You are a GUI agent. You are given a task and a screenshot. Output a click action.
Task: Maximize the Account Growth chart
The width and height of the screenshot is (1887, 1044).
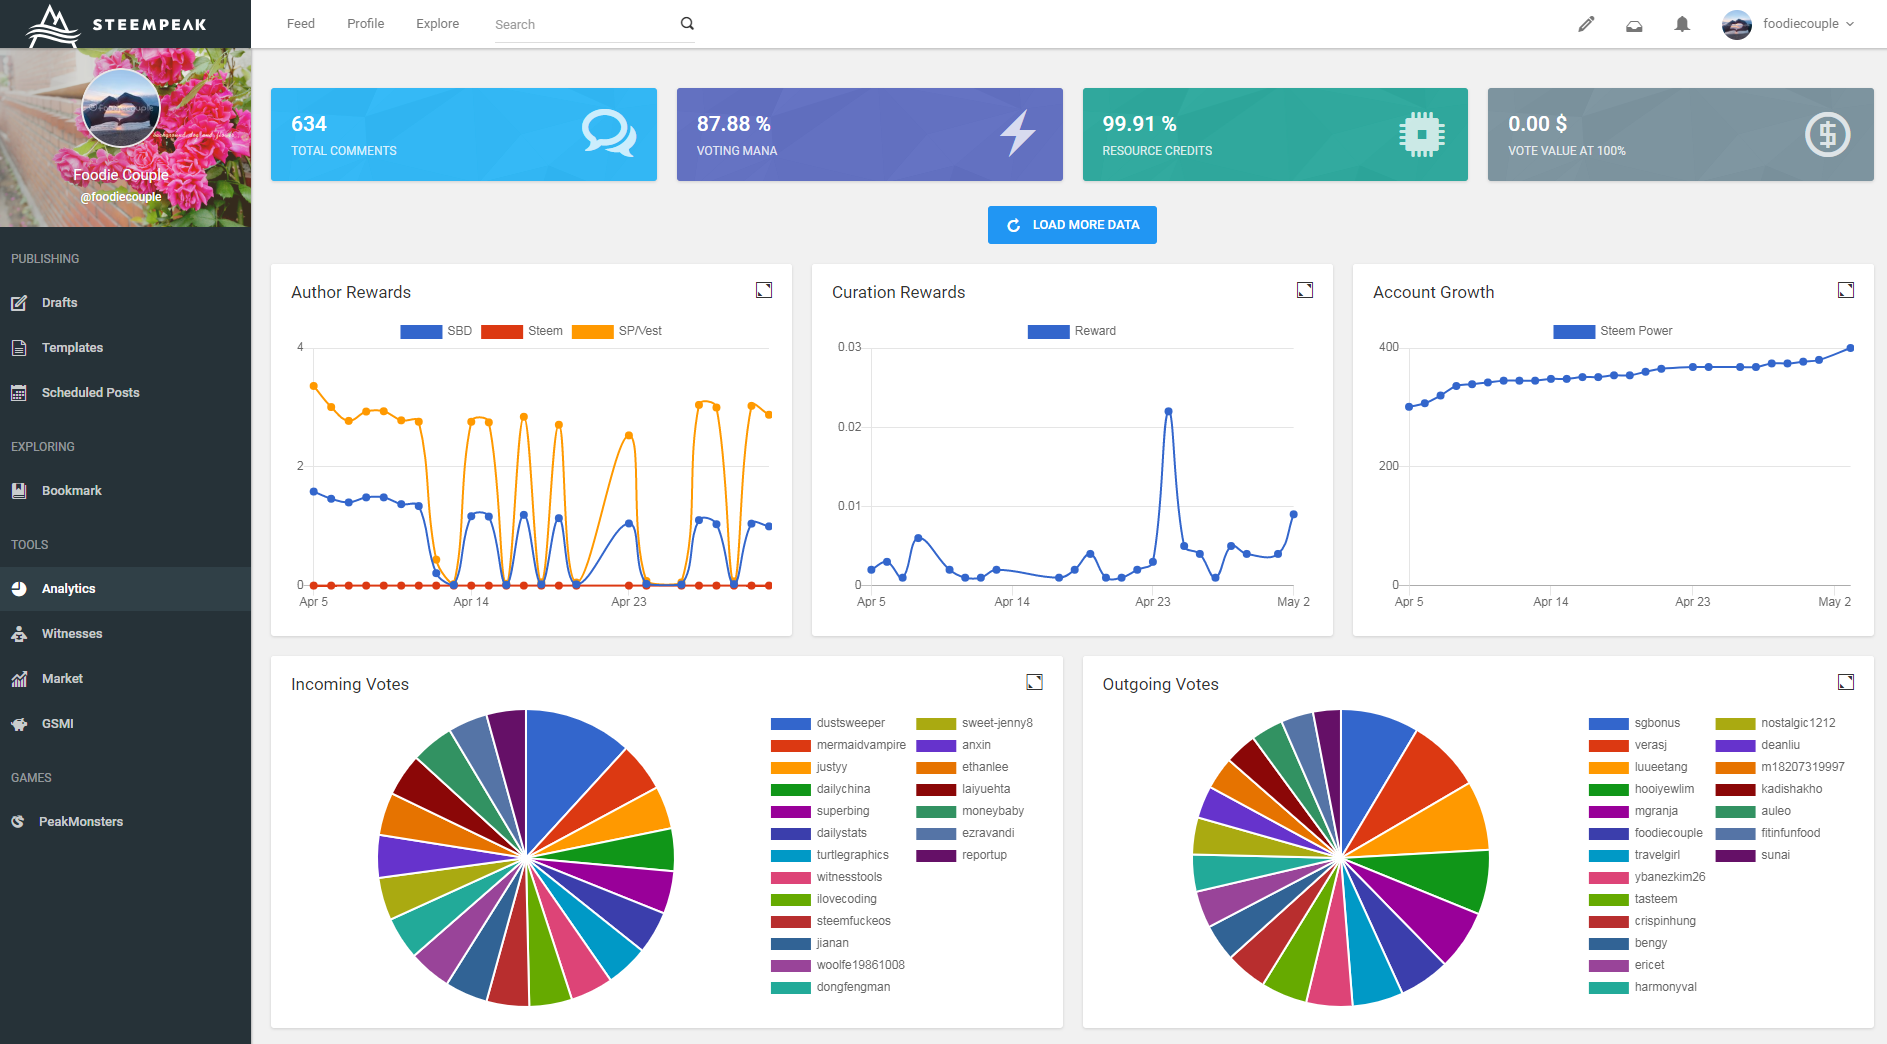pyautogui.click(x=1846, y=290)
